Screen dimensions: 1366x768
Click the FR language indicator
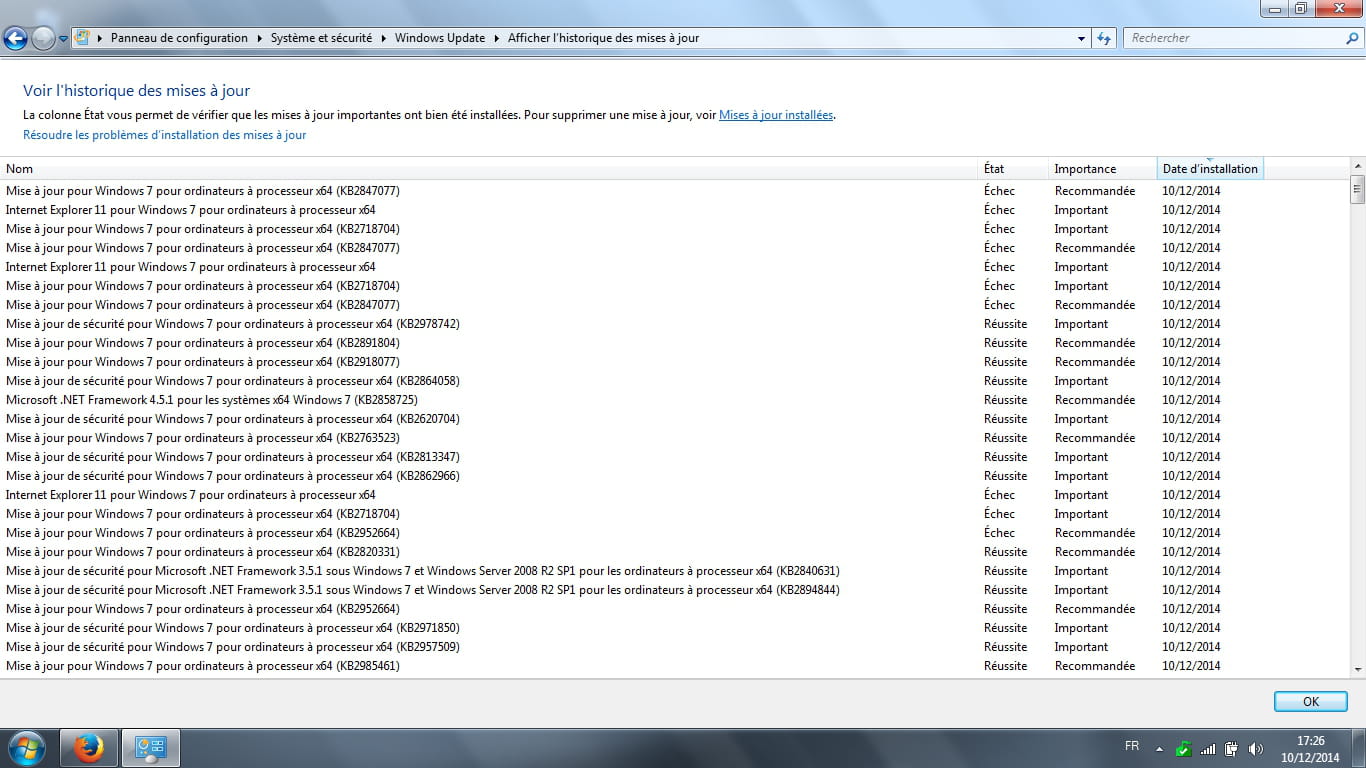[1132, 746]
